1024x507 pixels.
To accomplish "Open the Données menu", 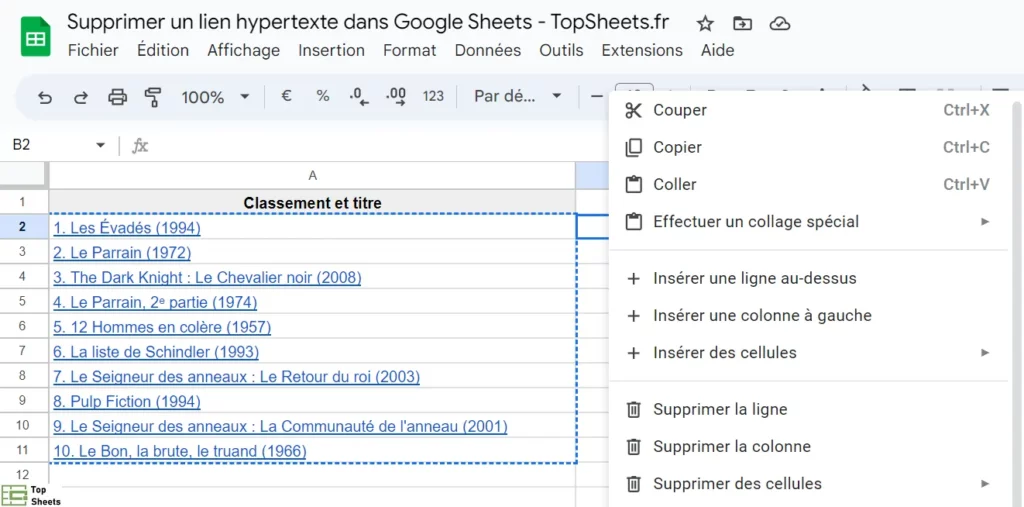I will coord(488,50).
